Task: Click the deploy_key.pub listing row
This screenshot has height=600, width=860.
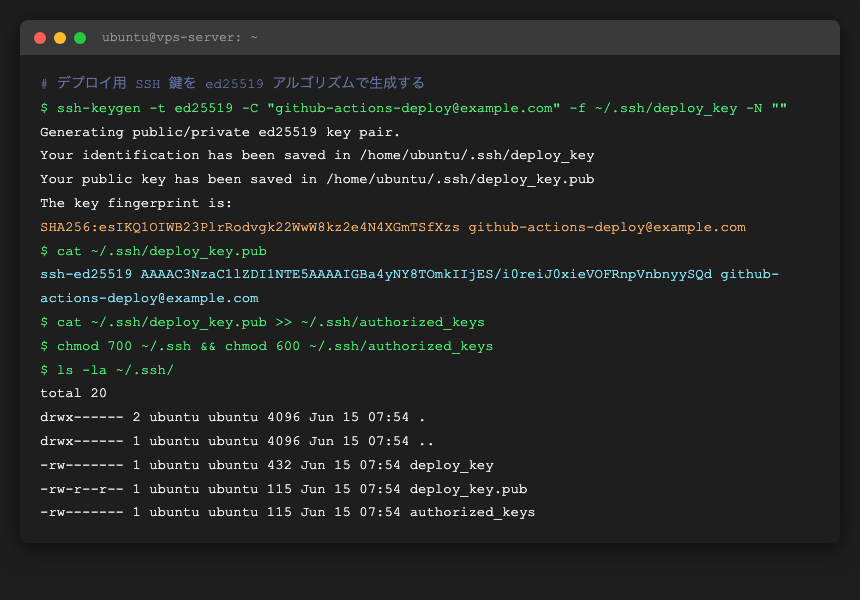Action: [284, 489]
